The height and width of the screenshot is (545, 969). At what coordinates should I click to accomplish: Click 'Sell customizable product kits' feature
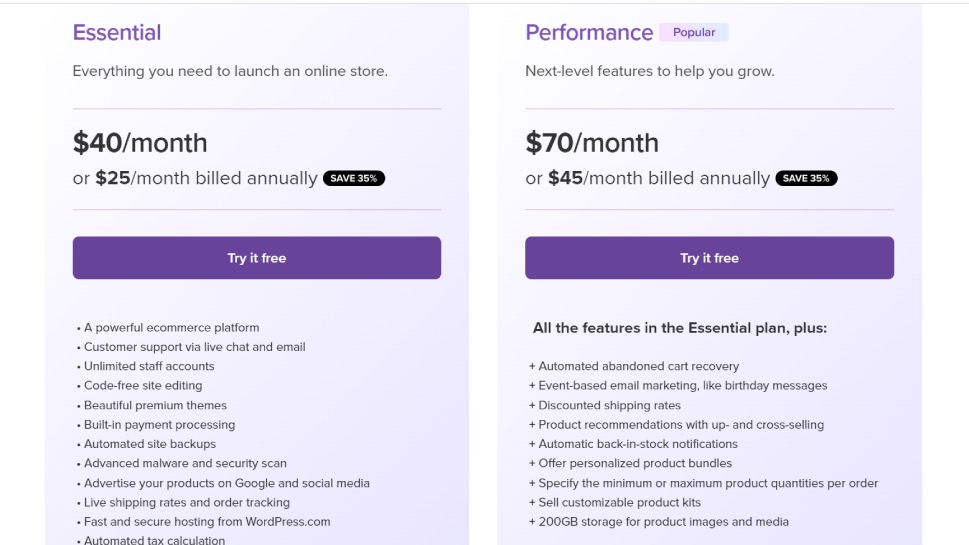tap(614, 502)
